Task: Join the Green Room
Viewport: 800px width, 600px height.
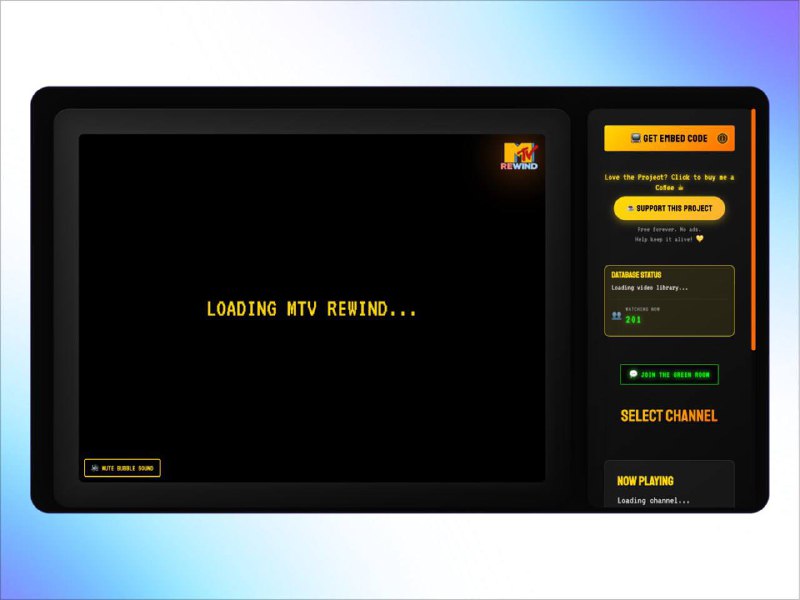Action: (x=669, y=374)
